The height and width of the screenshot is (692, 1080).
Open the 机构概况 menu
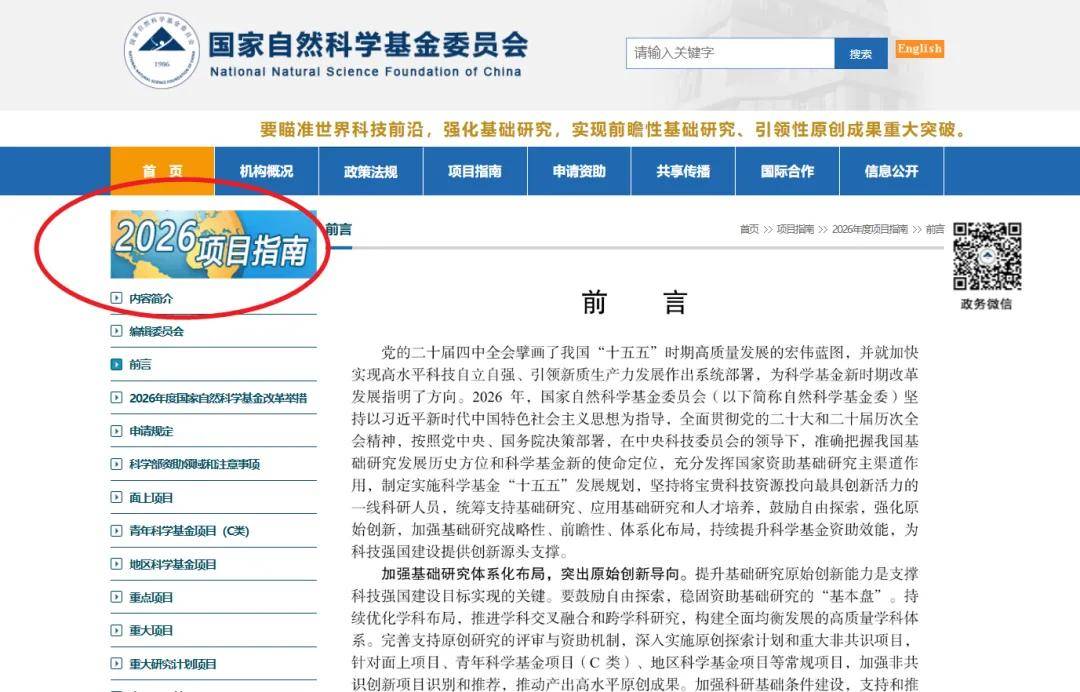coord(266,171)
